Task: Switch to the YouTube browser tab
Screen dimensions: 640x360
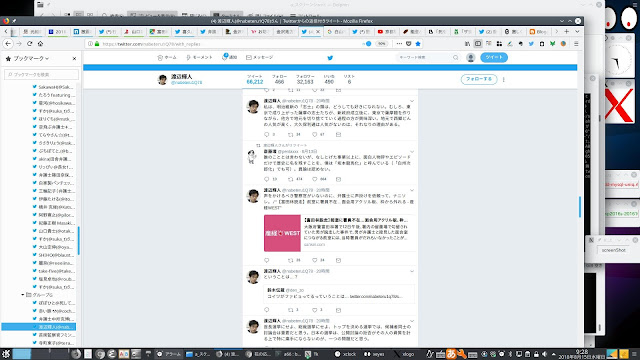Action: click(x=387, y=31)
